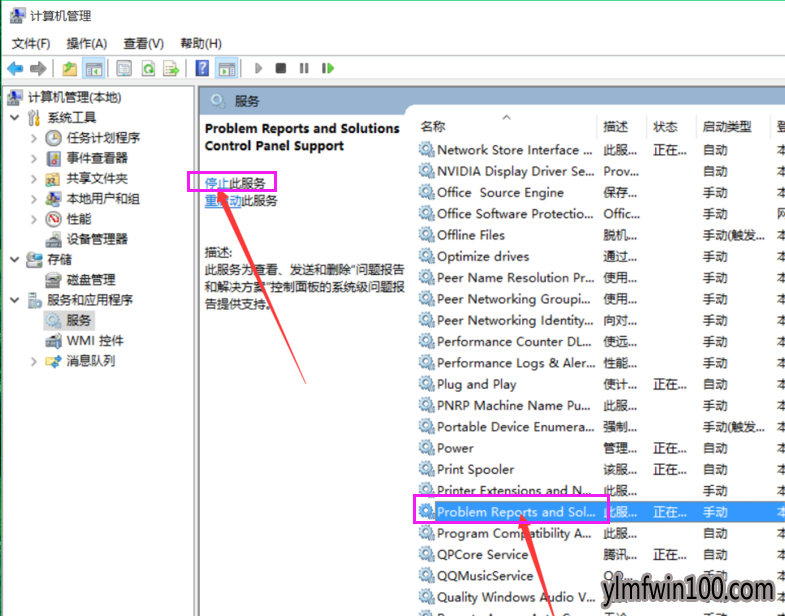
Task: Select the NVIDIA Display Driver service
Action: click(516, 171)
